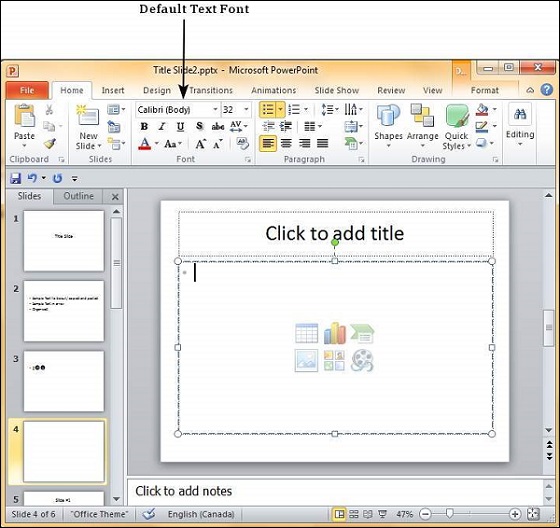Clear all formatting eraser icon
The width and height of the screenshot is (560, 528).
click(242, 144)
